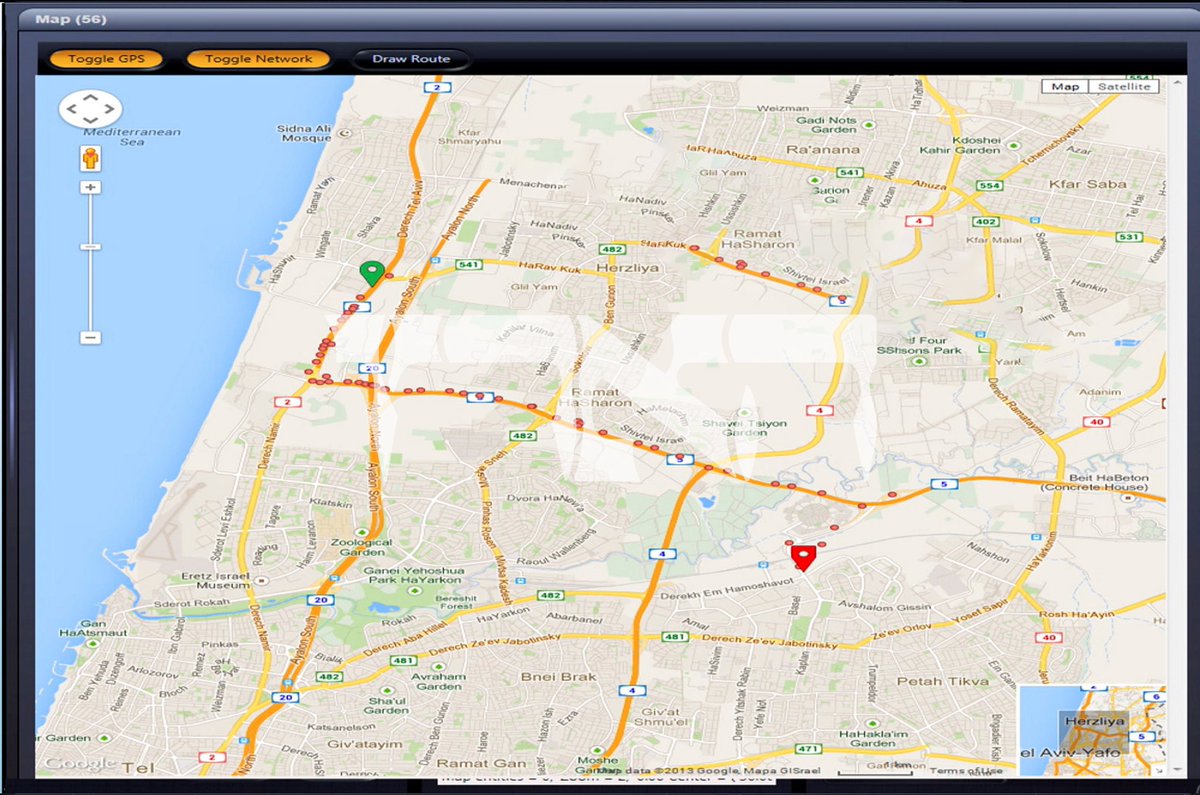The width and height of the screenshot is (1200, 795).
Task: Toggle Network points on the map
Action: point(258,59)
